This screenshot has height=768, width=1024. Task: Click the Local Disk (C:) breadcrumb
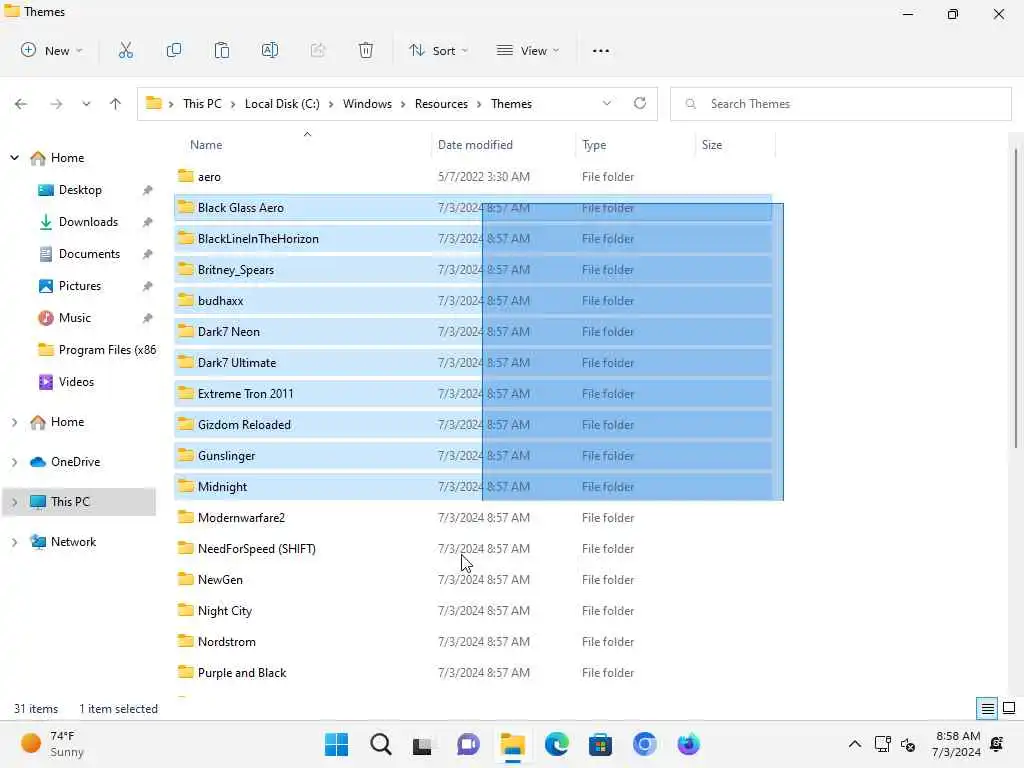[282, 104]
